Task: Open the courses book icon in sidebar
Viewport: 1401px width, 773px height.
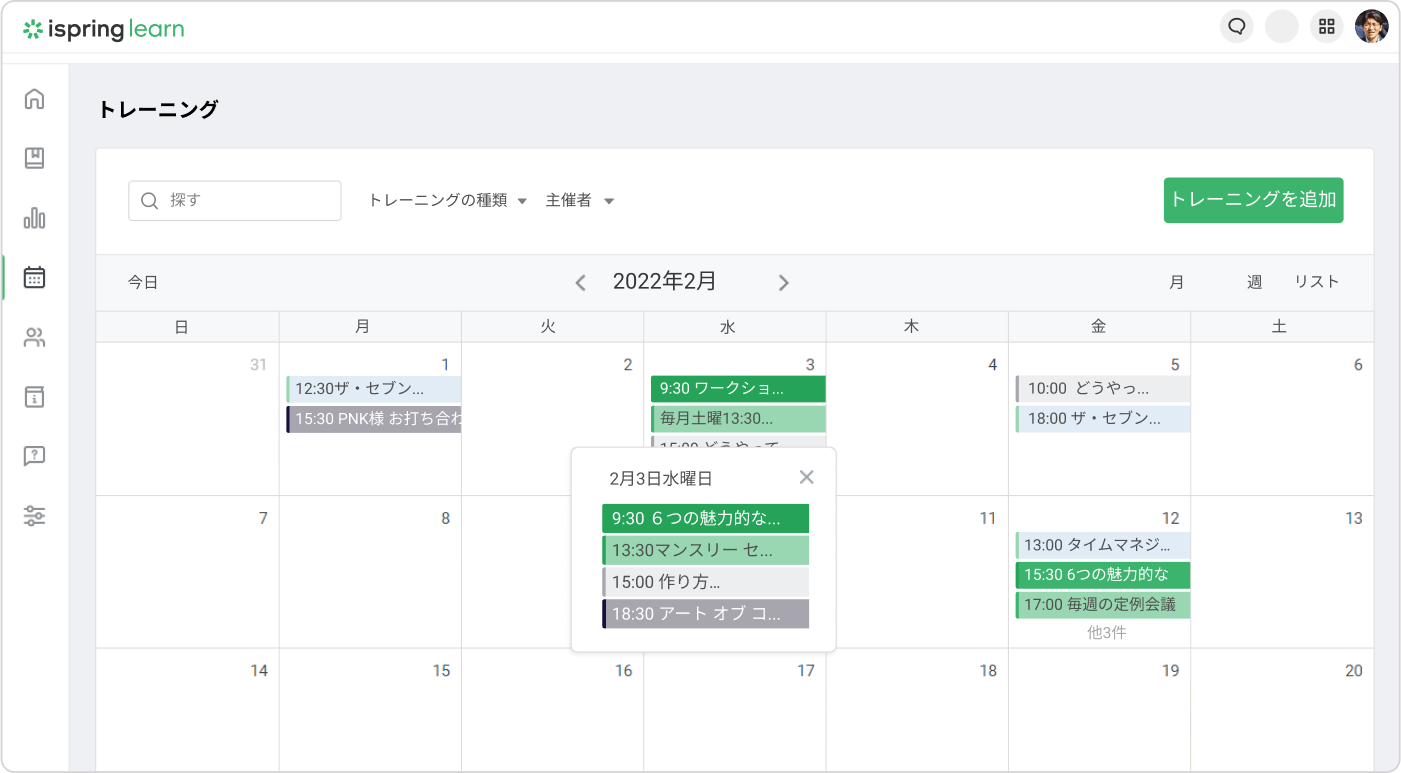Action: click(x=35, y=158)
